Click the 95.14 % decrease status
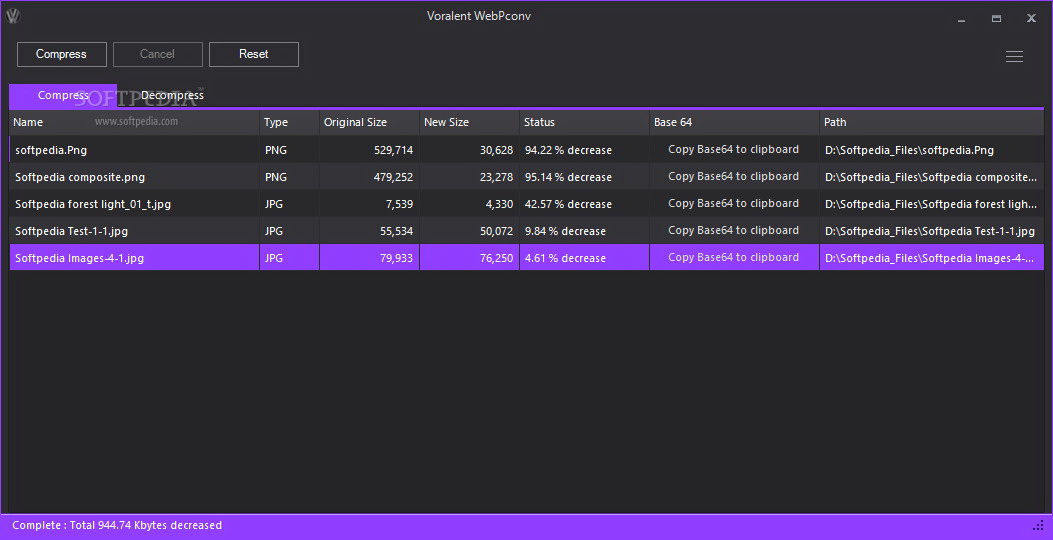 [x=568, y=177]
